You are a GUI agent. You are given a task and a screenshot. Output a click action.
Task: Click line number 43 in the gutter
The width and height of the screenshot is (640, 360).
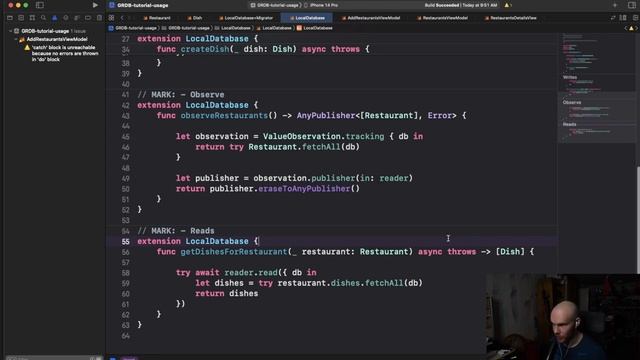coord(125,116)
